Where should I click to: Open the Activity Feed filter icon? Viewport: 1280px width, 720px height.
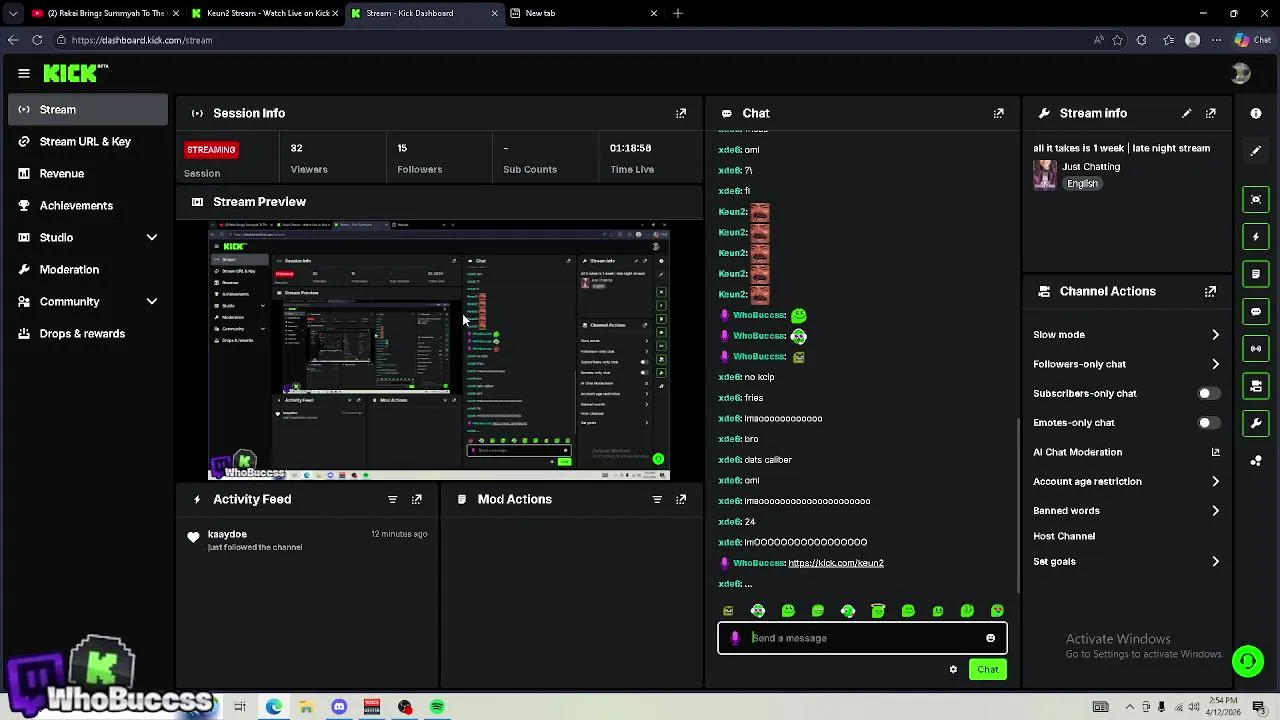click(x=392, y=499)
